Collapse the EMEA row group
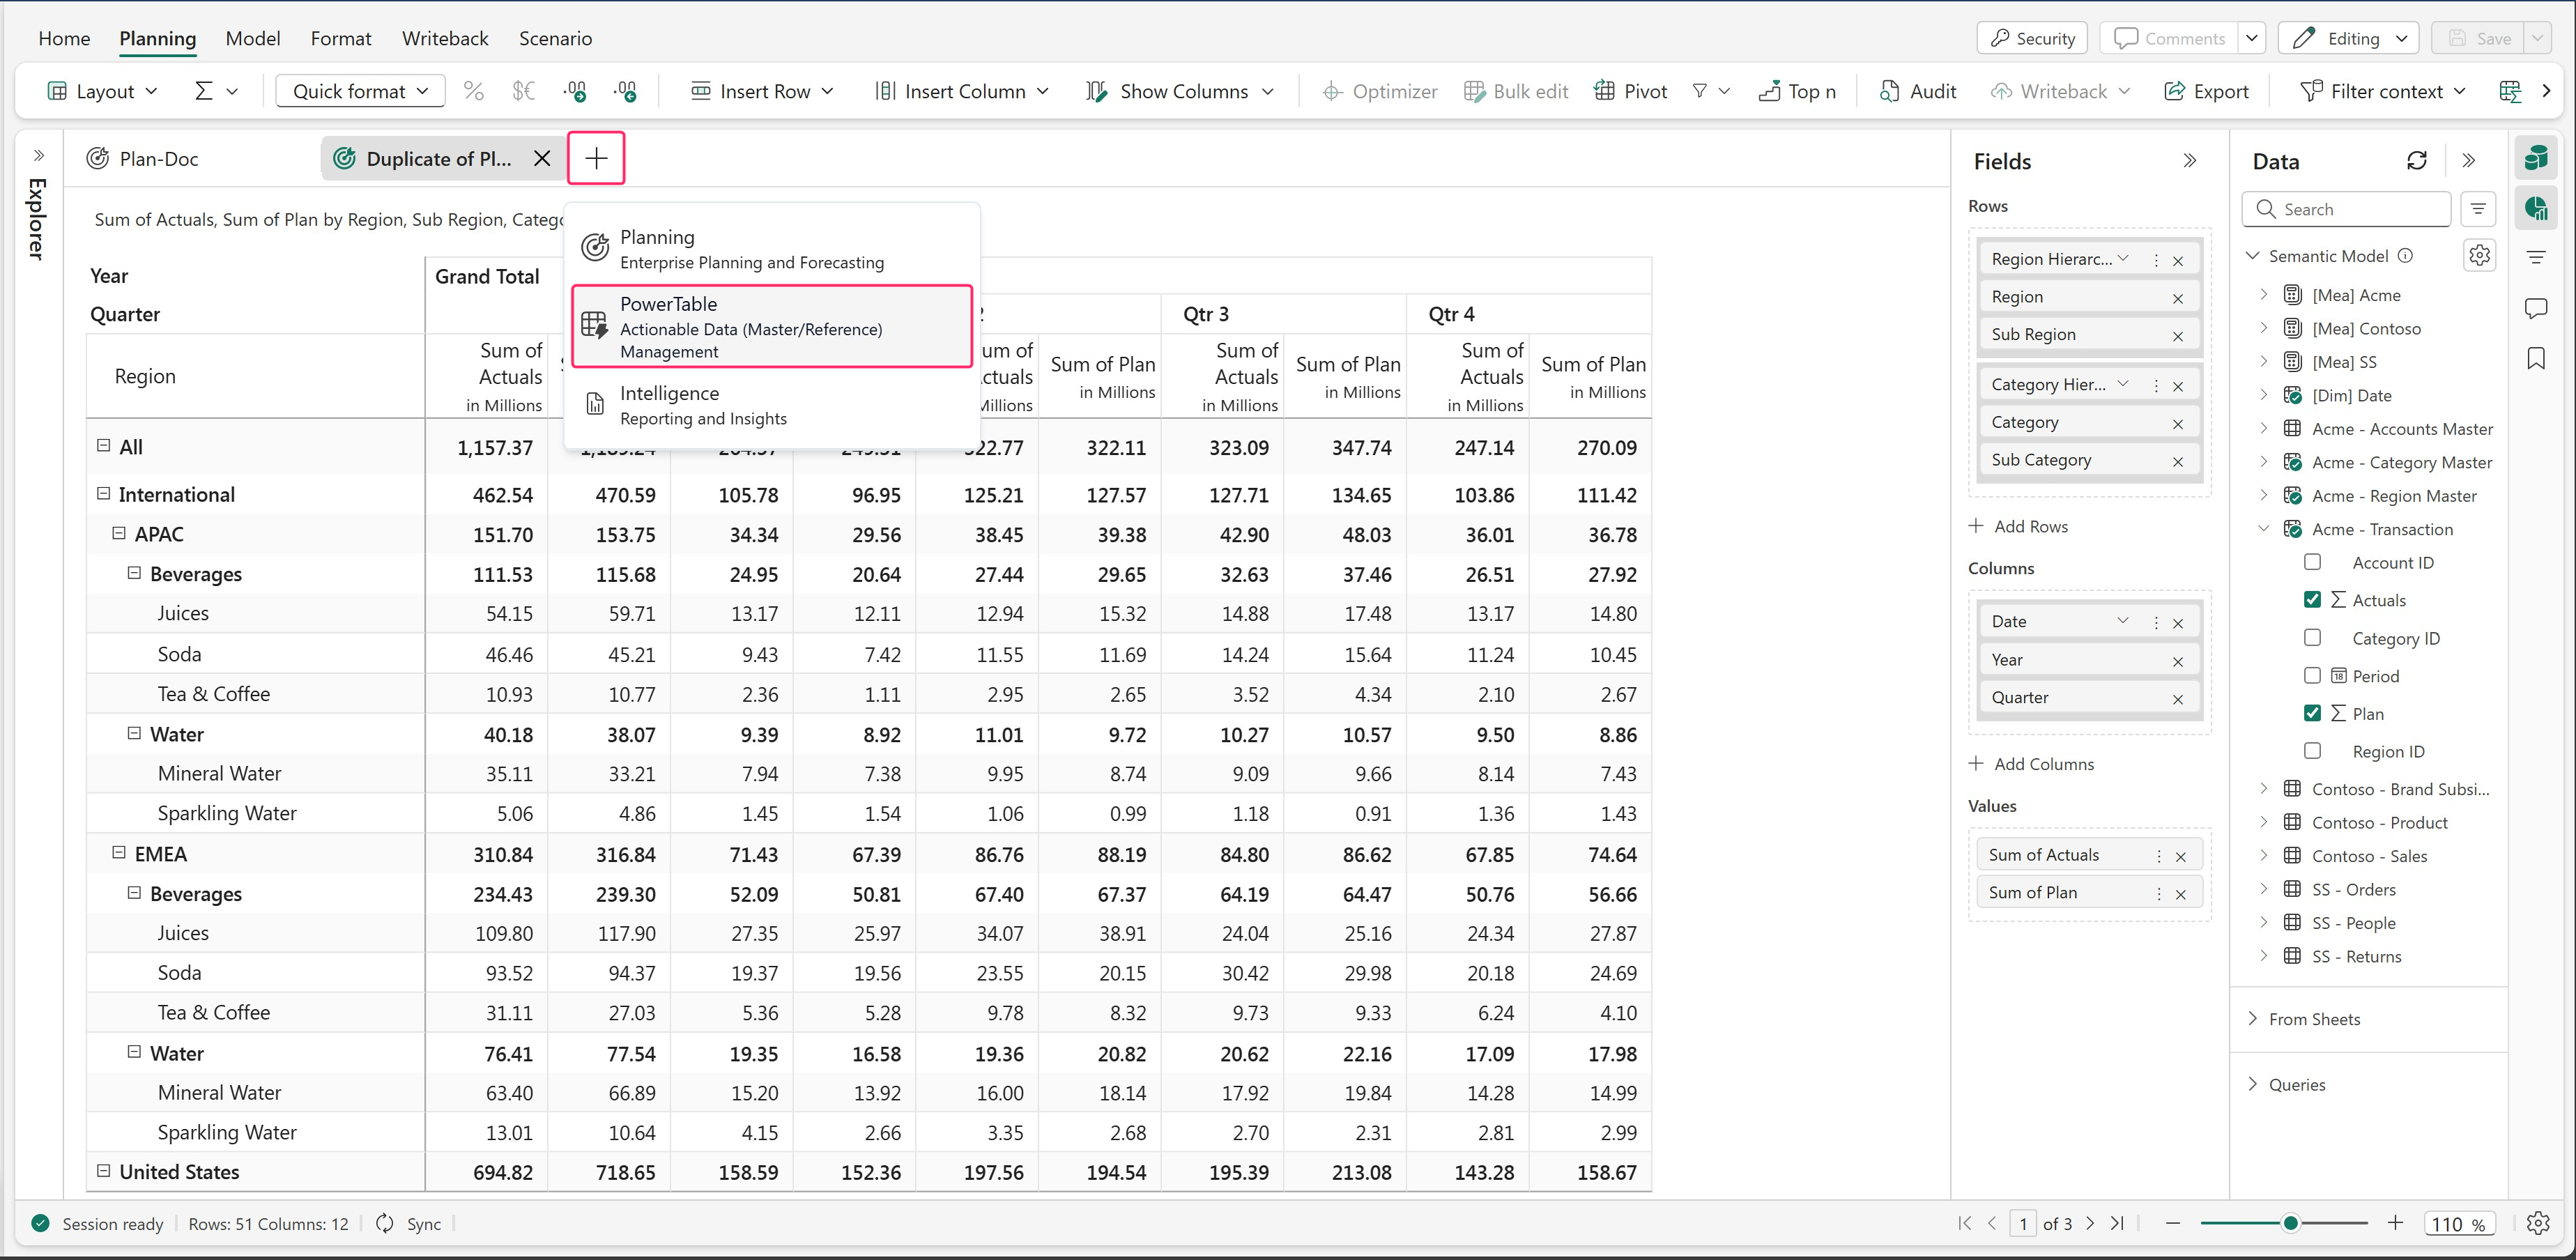Viewport: 2576px width, 1260px height. (119, 853)
